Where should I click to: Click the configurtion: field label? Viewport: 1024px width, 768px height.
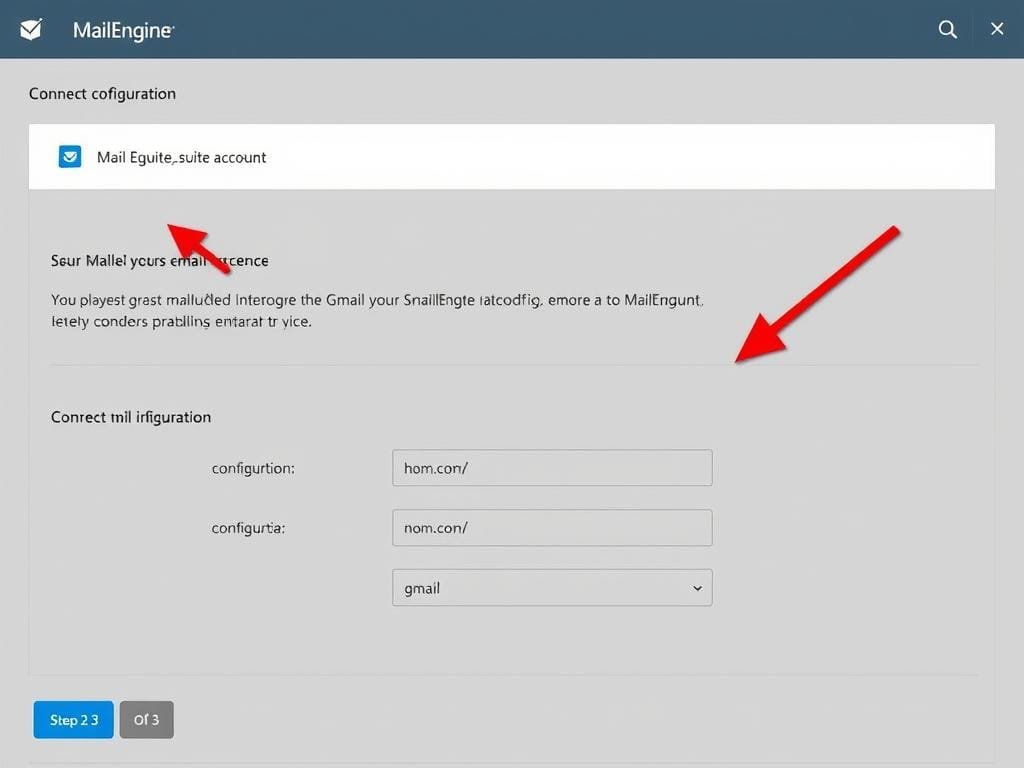pyautogui.click(x=253, y=468)
